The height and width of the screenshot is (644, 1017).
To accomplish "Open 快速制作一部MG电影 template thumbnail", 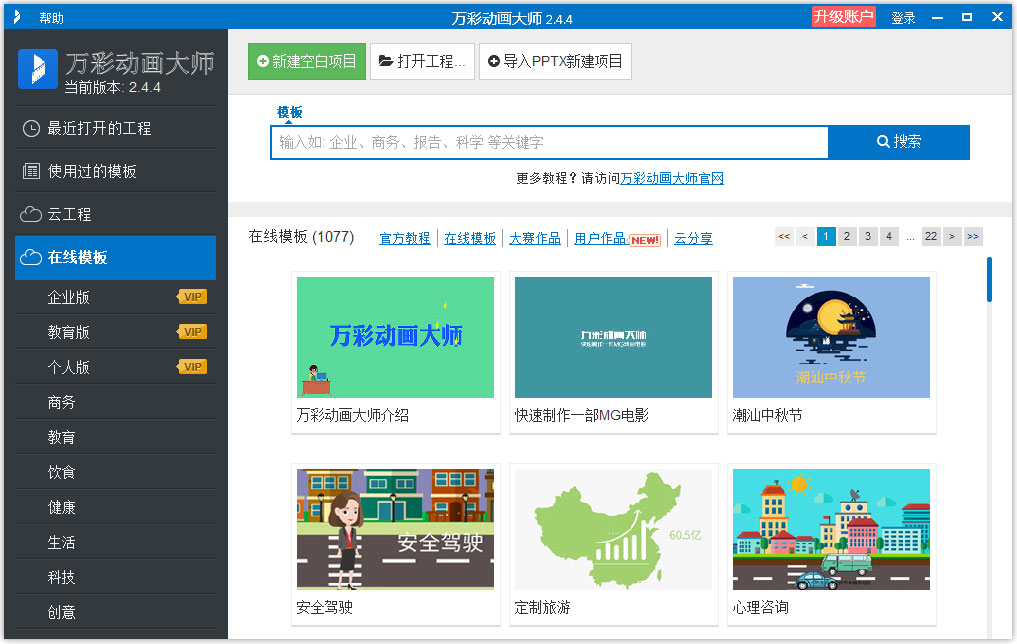I will pyautogui.click(x=614, y=337).
